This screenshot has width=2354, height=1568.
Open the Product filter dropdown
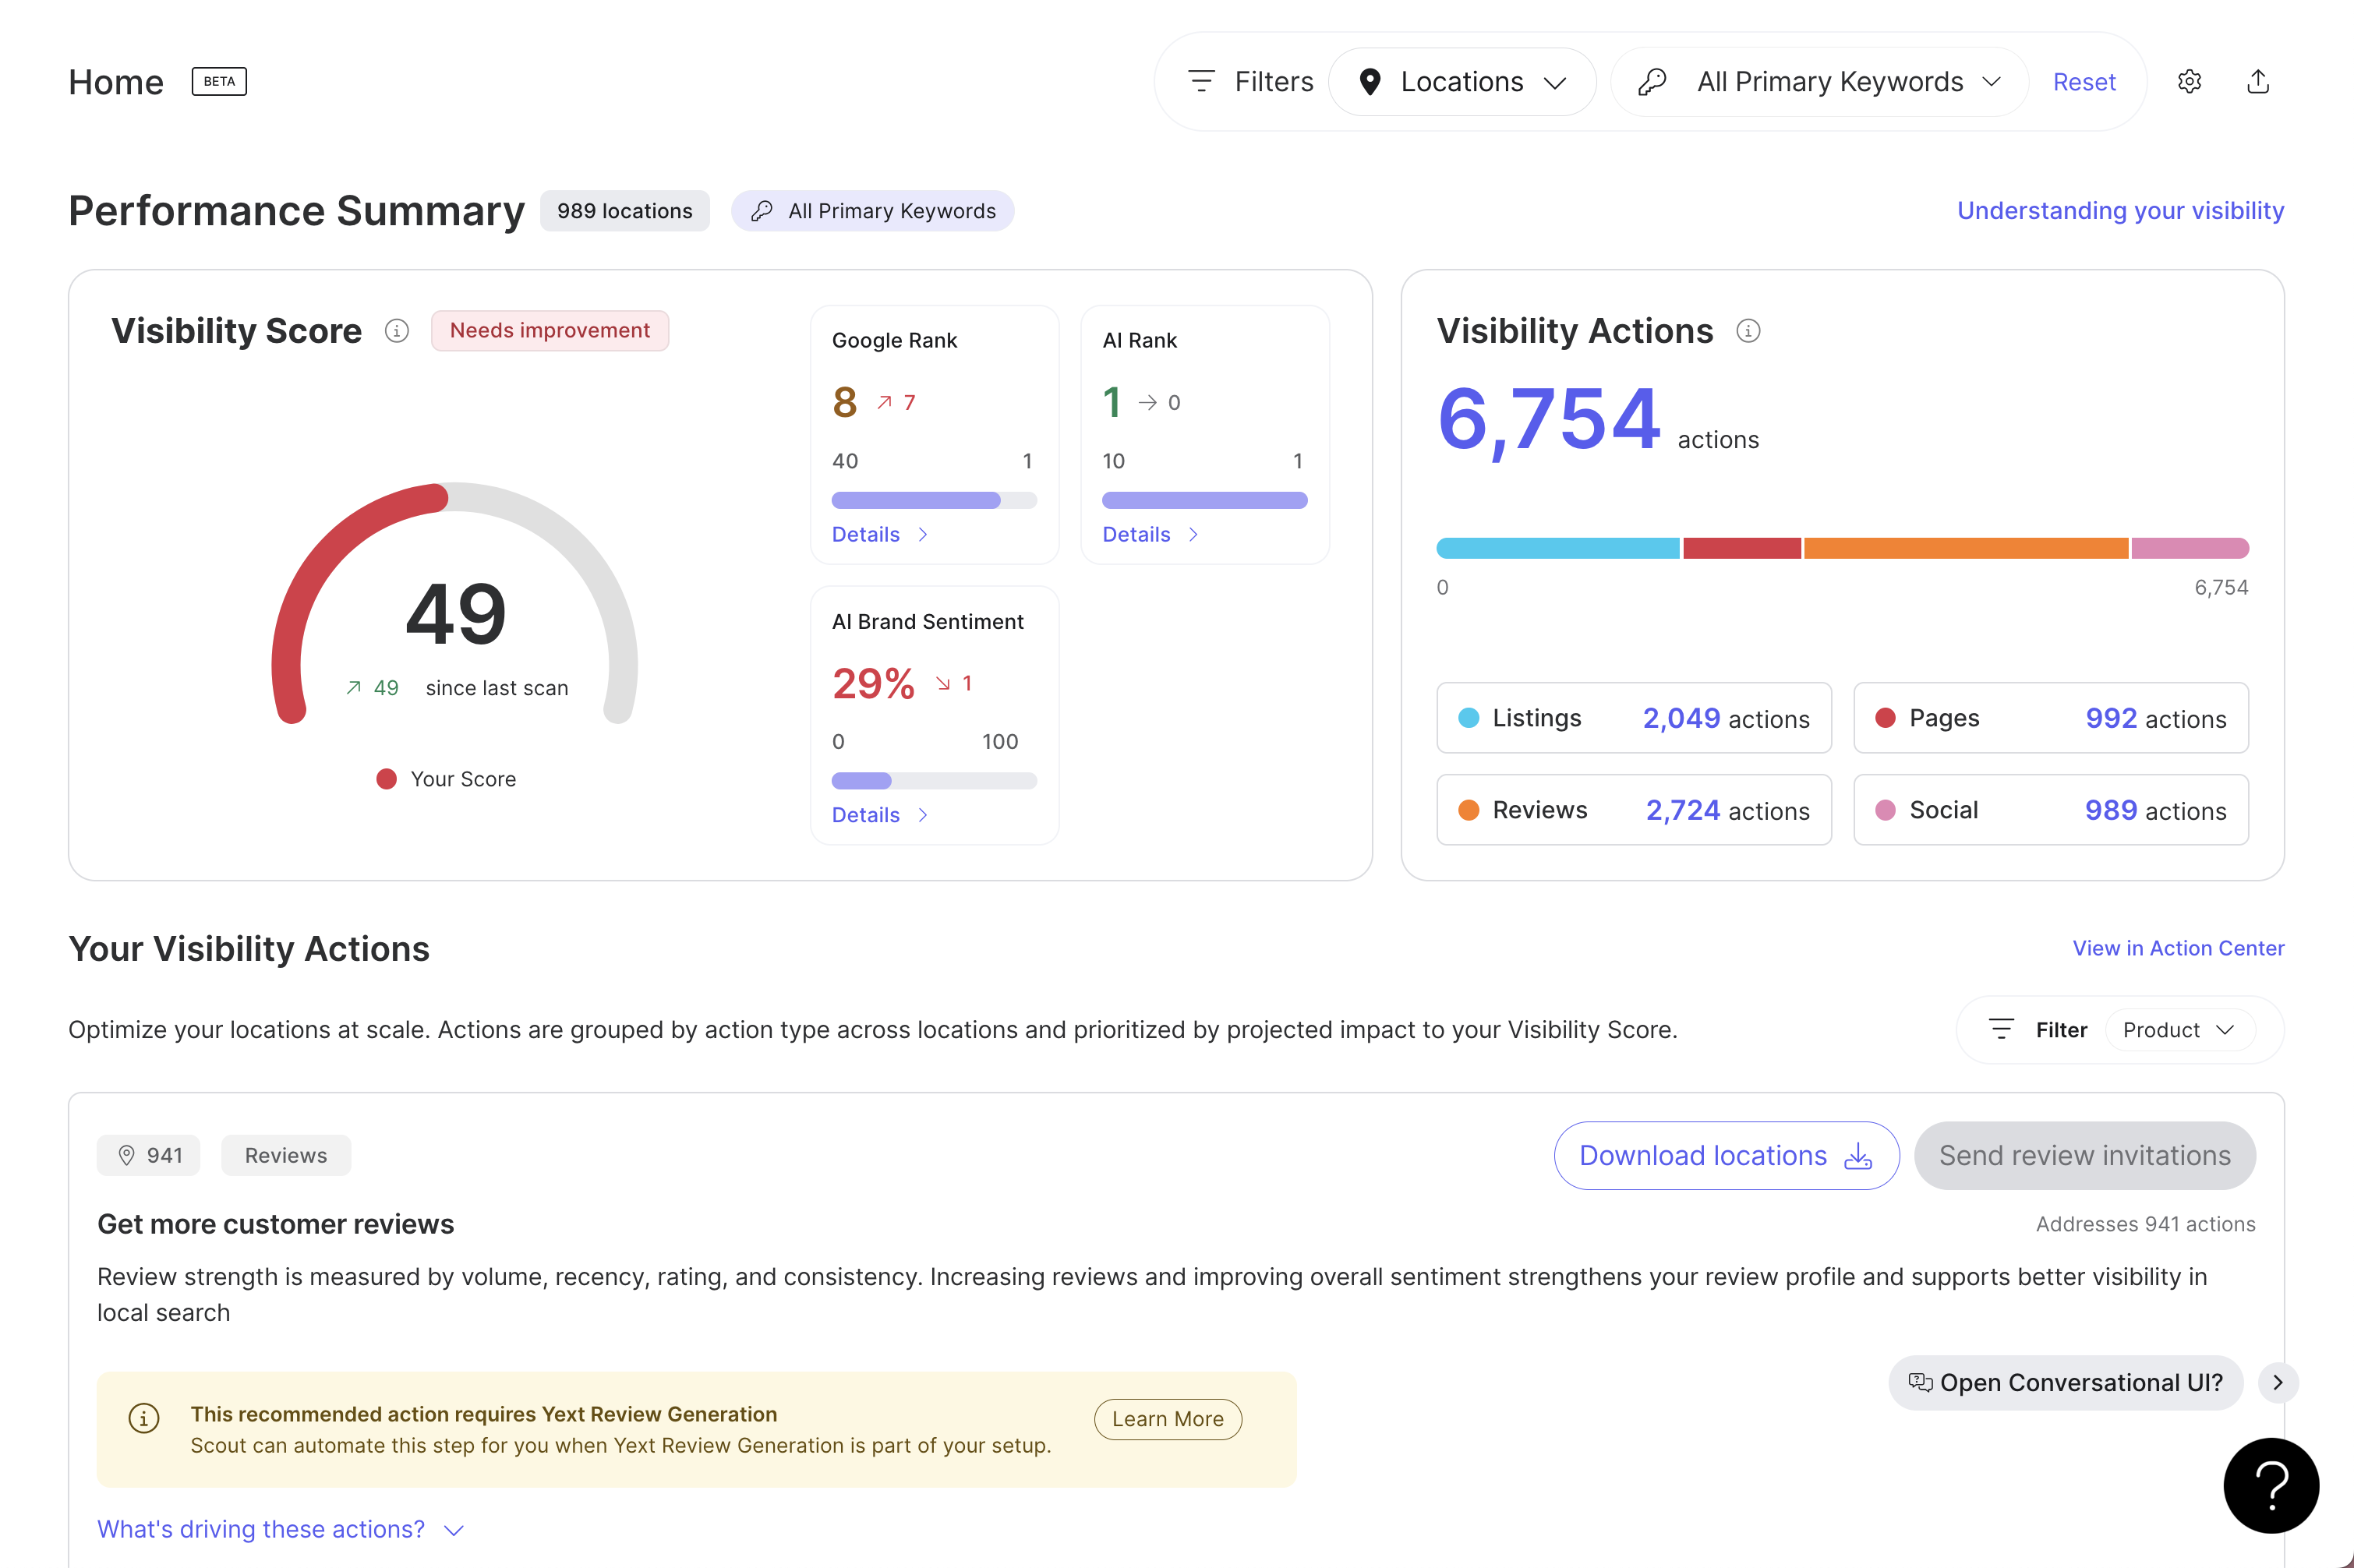[x=2179, y=1030]
